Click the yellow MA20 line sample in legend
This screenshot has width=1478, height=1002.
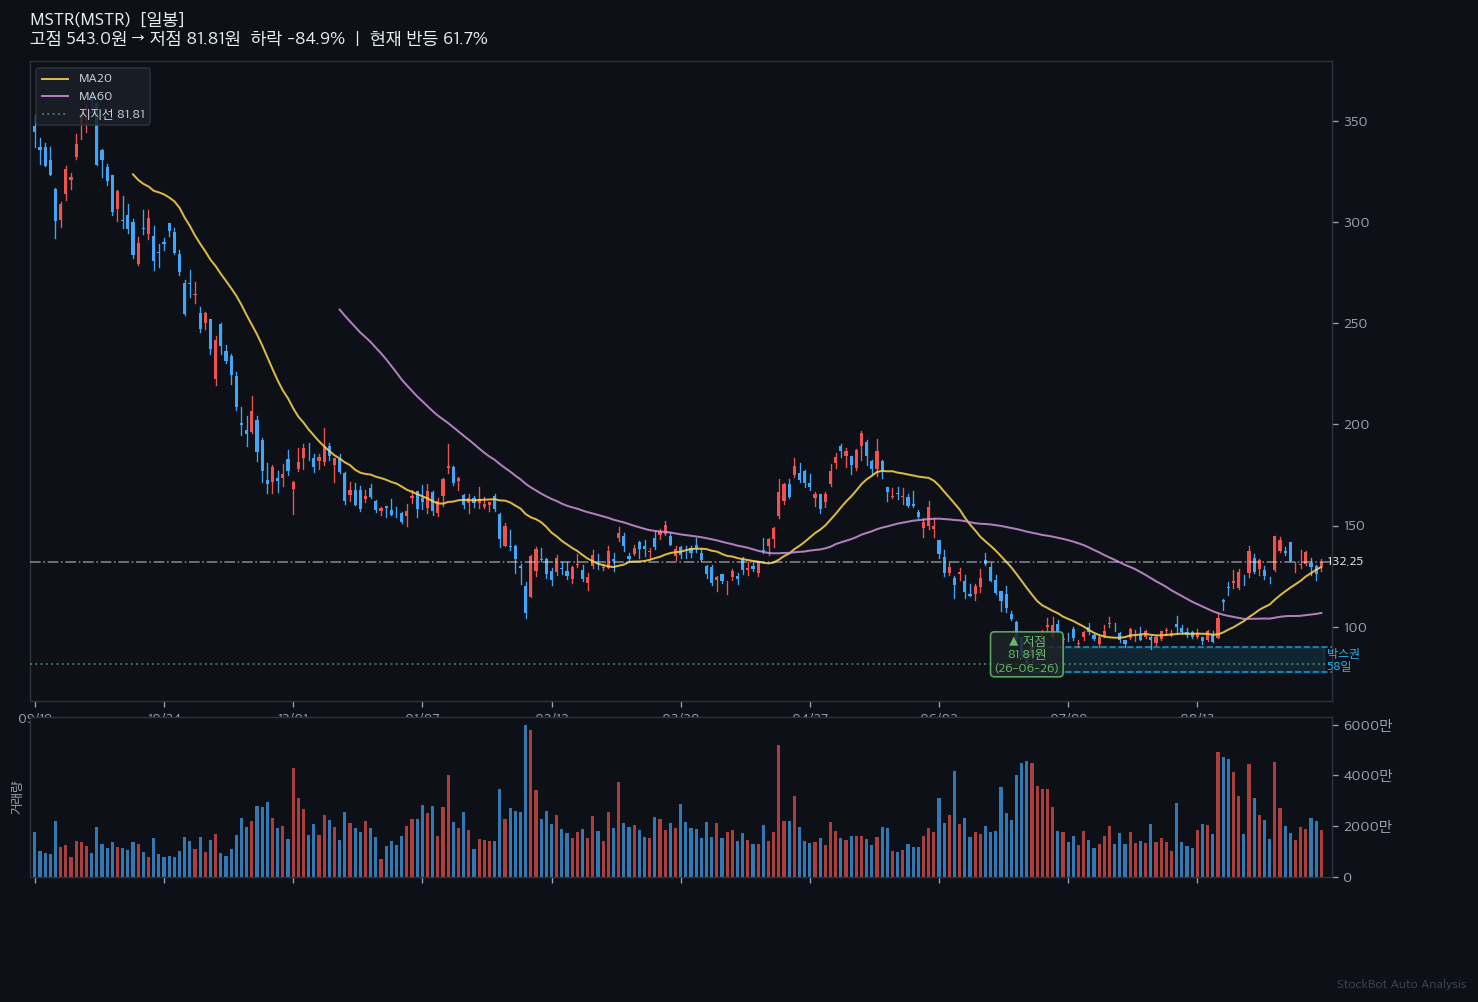point(55,78)
